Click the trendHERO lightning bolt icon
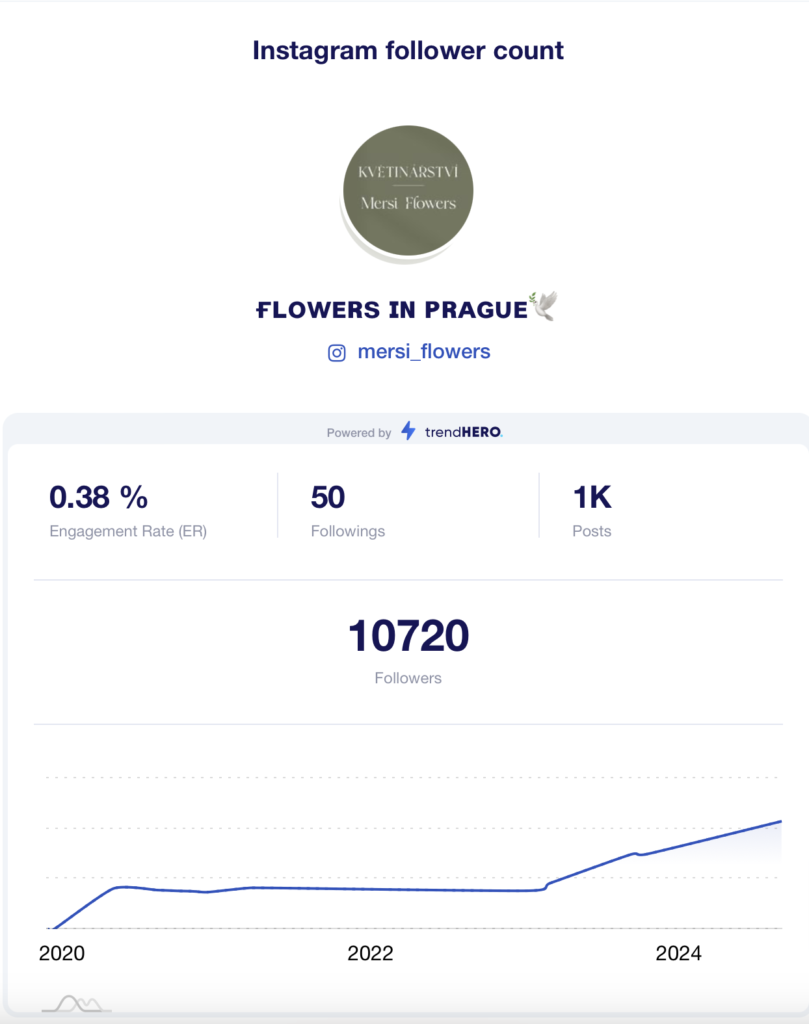 408,432
